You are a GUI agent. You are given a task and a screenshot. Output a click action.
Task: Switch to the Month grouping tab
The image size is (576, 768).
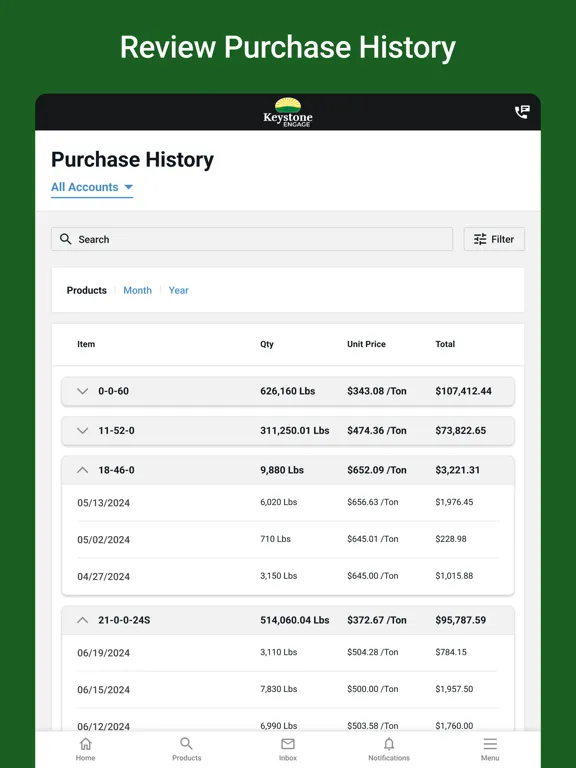coord(137,290)
